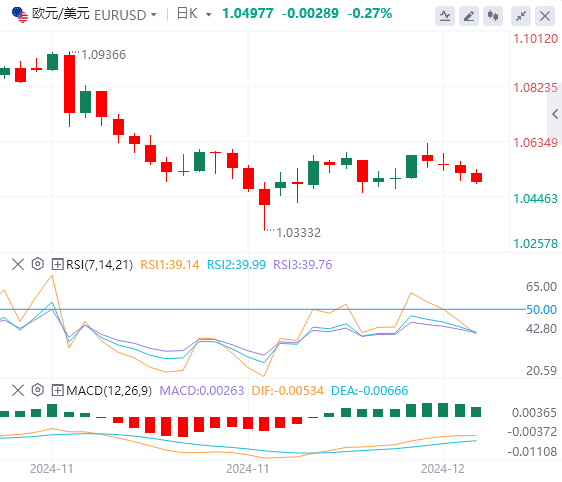Screen dimensions: 562x482
Task: Click the MACD(12,26,9) indicator label
Action: 109,391
